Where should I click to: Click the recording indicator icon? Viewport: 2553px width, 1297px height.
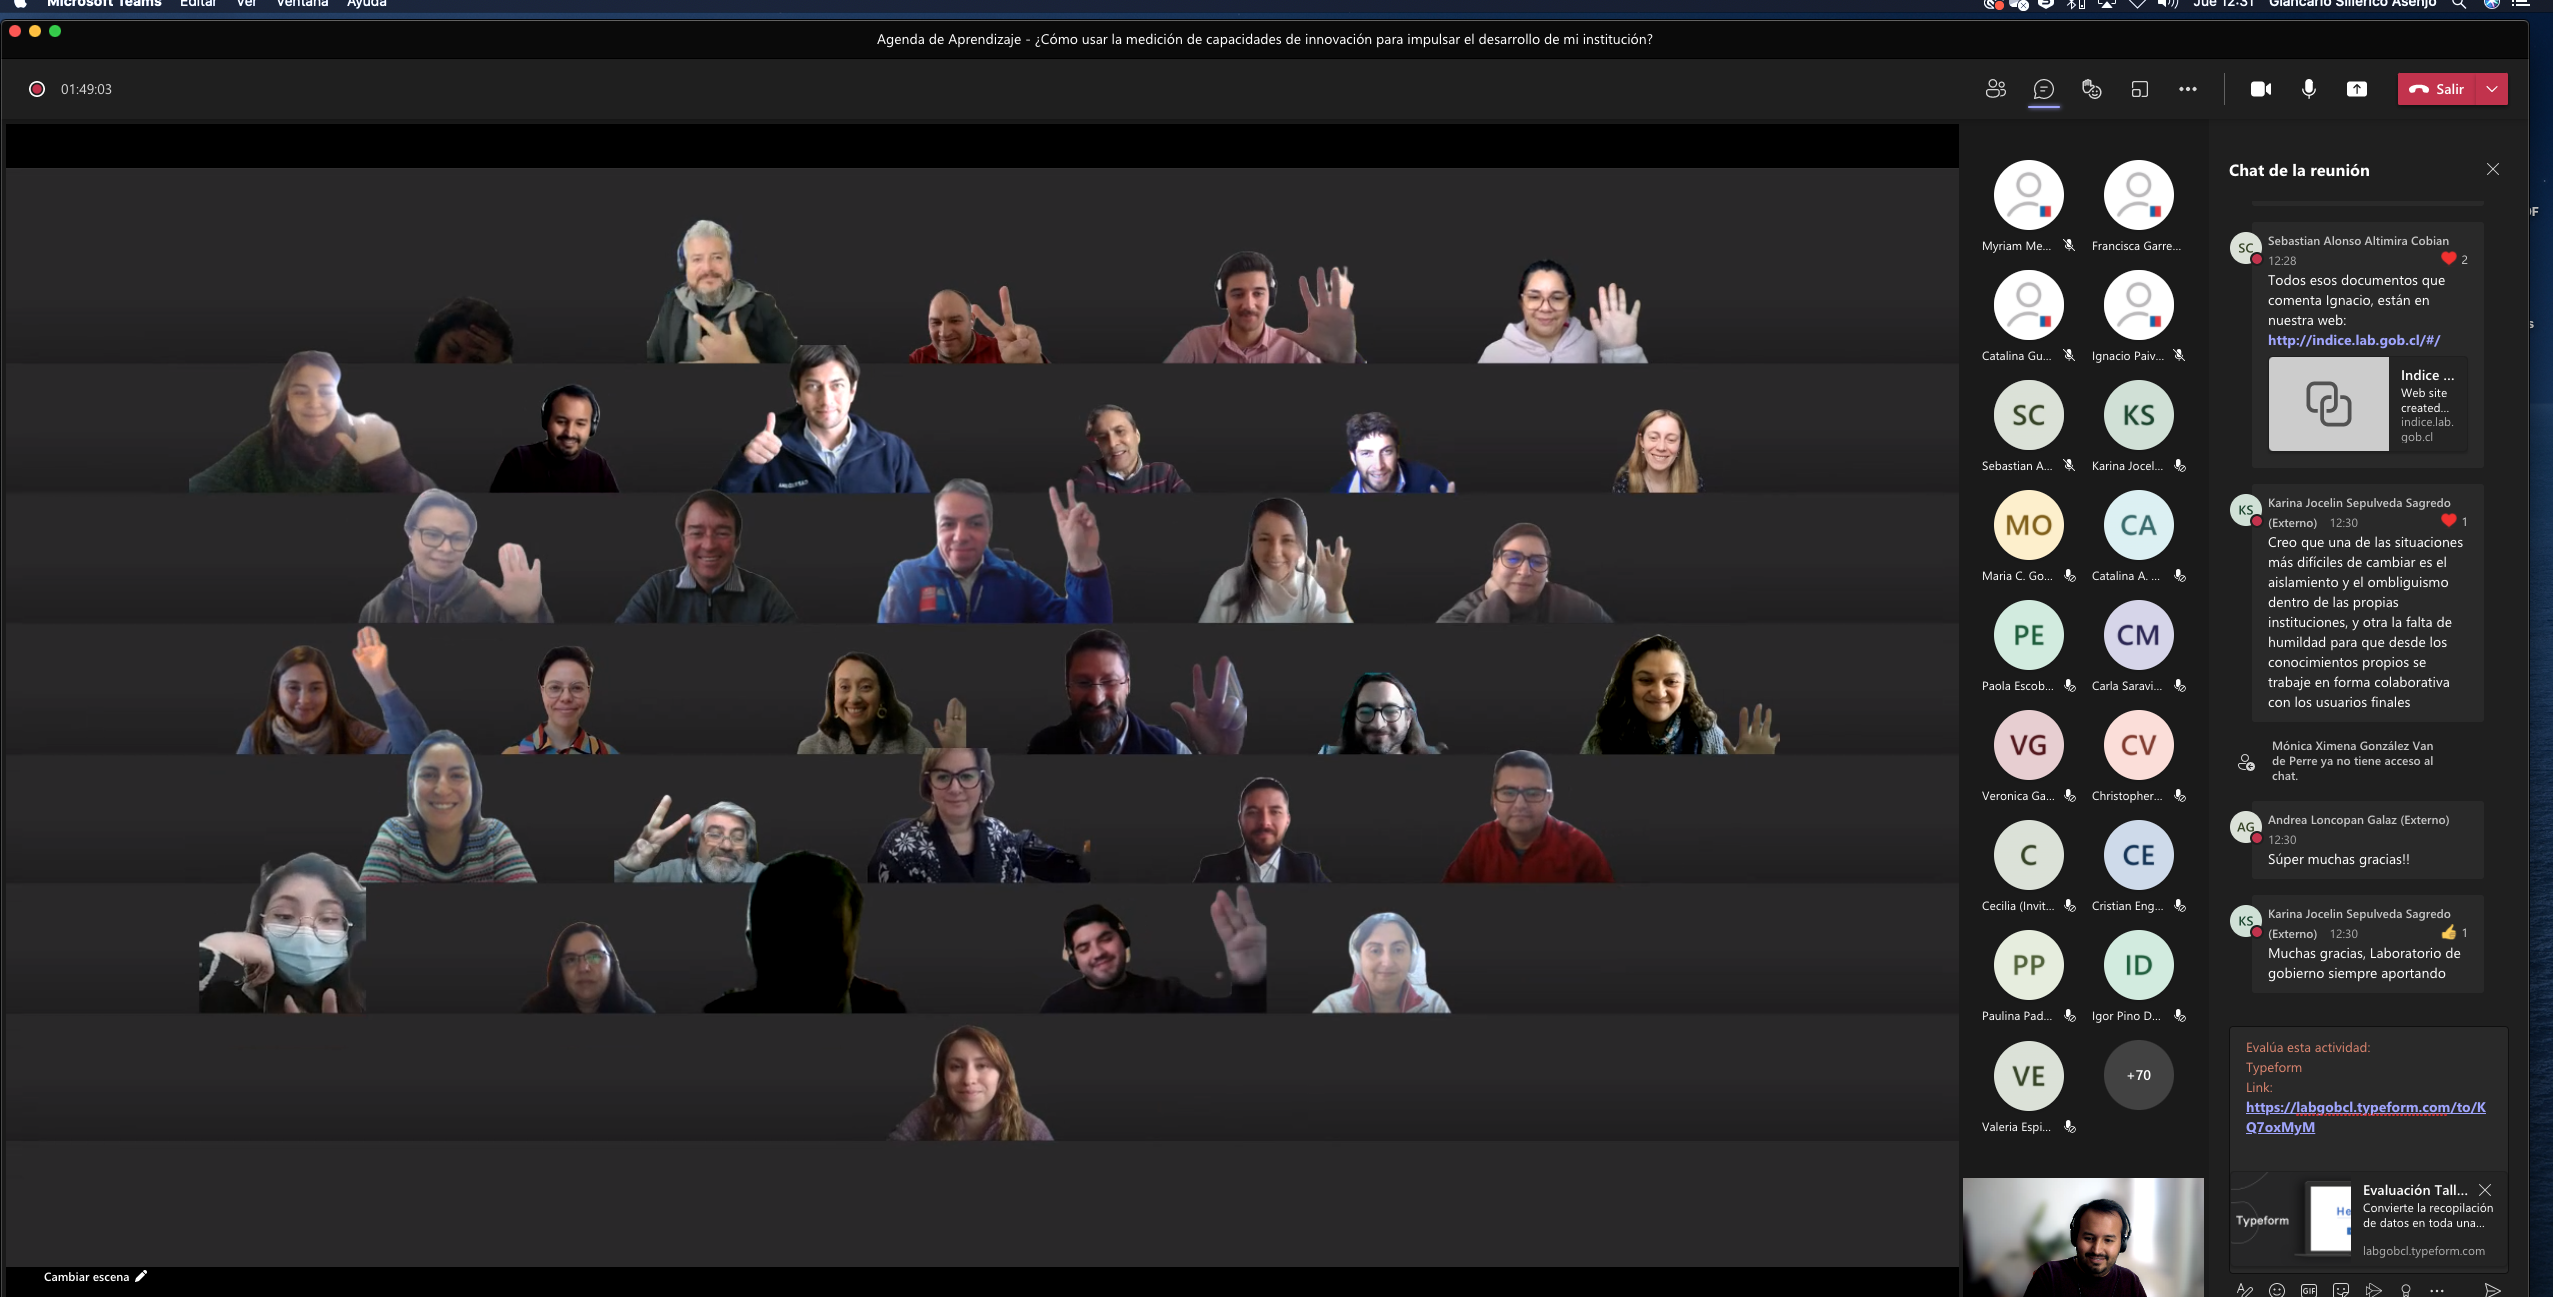37,89
